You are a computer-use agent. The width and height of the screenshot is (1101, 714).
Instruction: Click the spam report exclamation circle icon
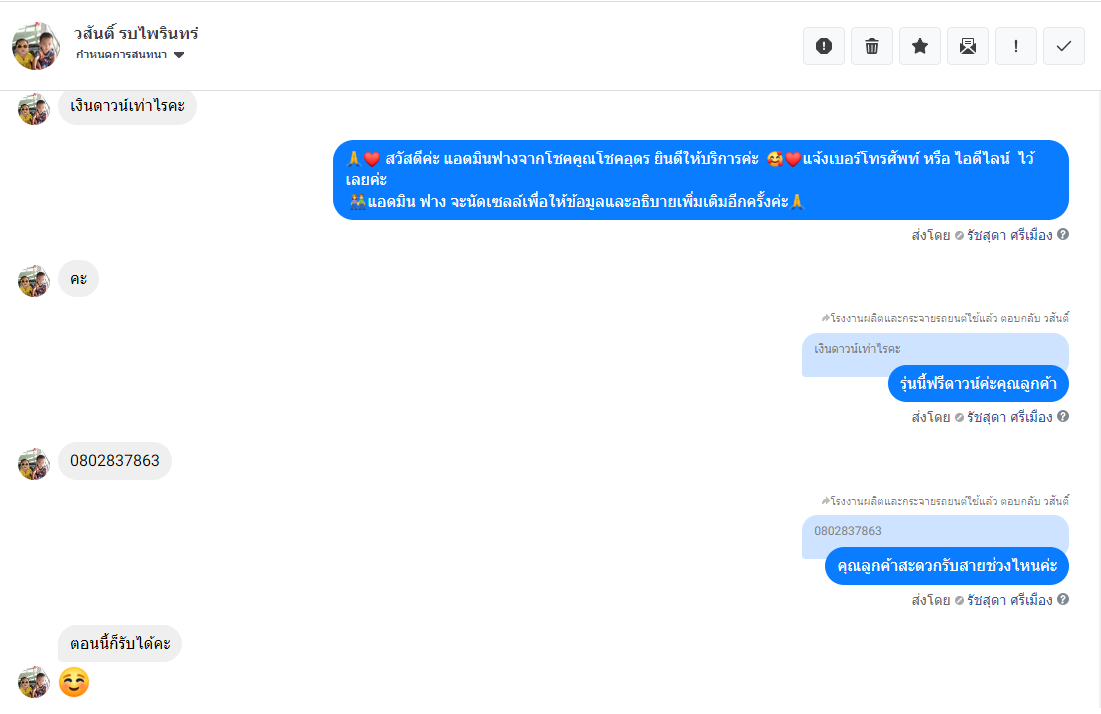pyautogui.click(x=824, y=46)
